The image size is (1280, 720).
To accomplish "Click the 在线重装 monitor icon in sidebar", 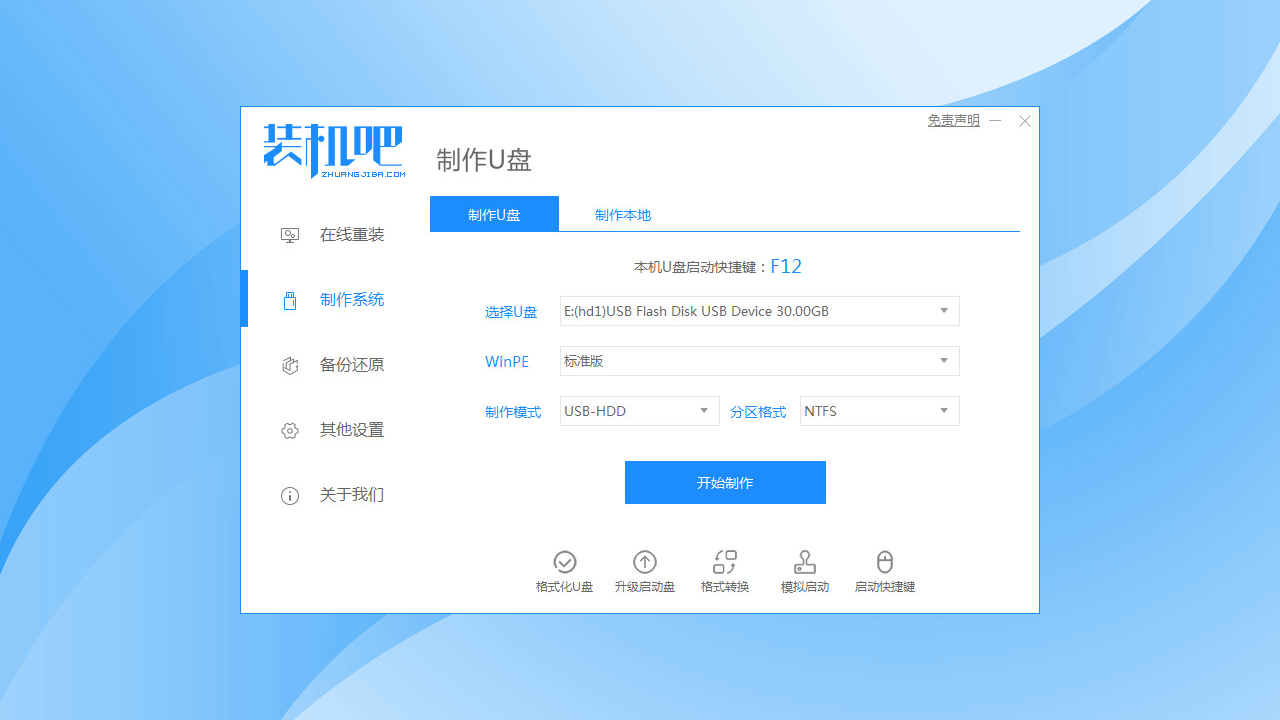I will (290, 235).
